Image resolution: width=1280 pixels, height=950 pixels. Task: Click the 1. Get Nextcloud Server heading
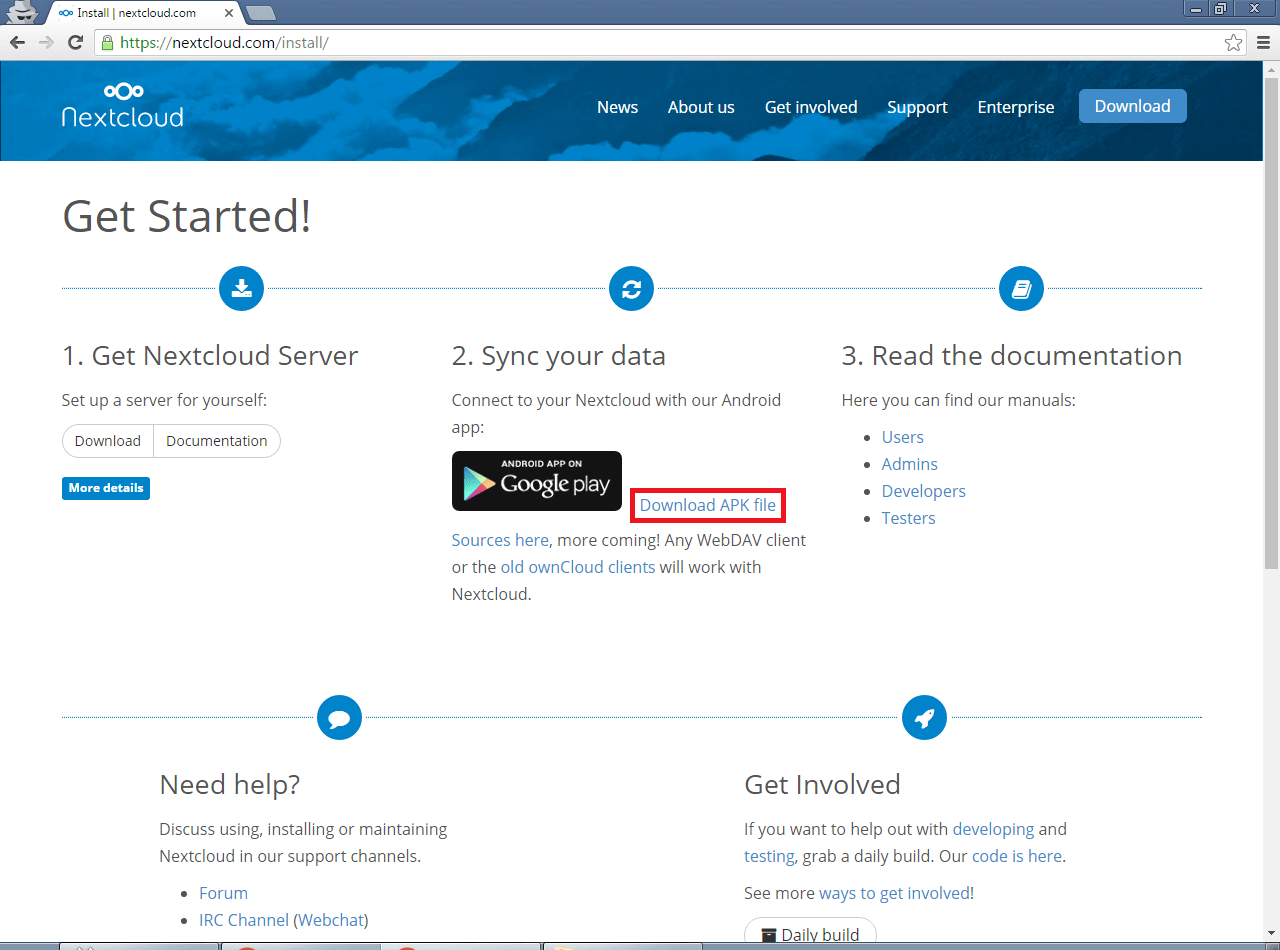pyautogui.click(x=210, y=356)
